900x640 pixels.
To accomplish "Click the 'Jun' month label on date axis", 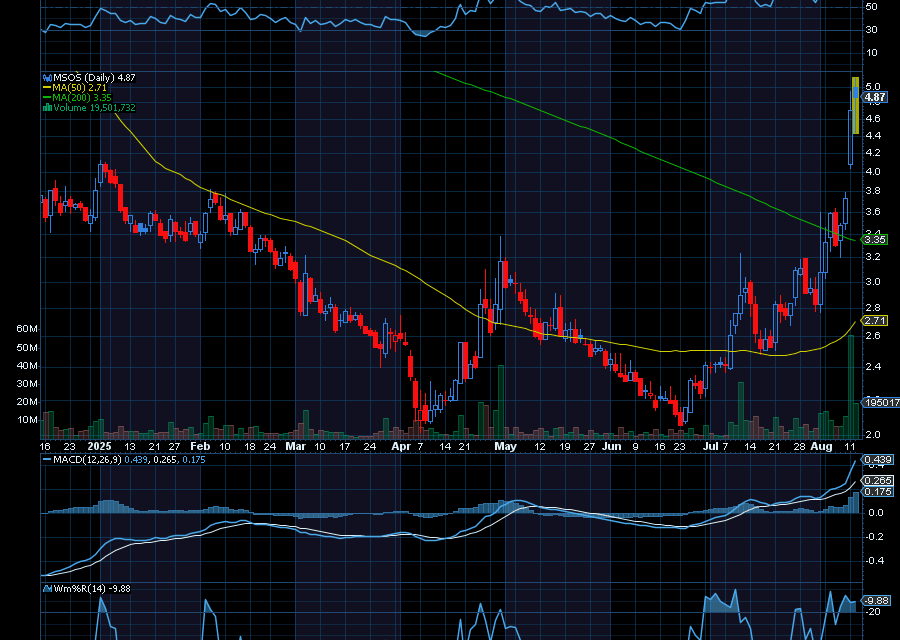I will 611,446.
